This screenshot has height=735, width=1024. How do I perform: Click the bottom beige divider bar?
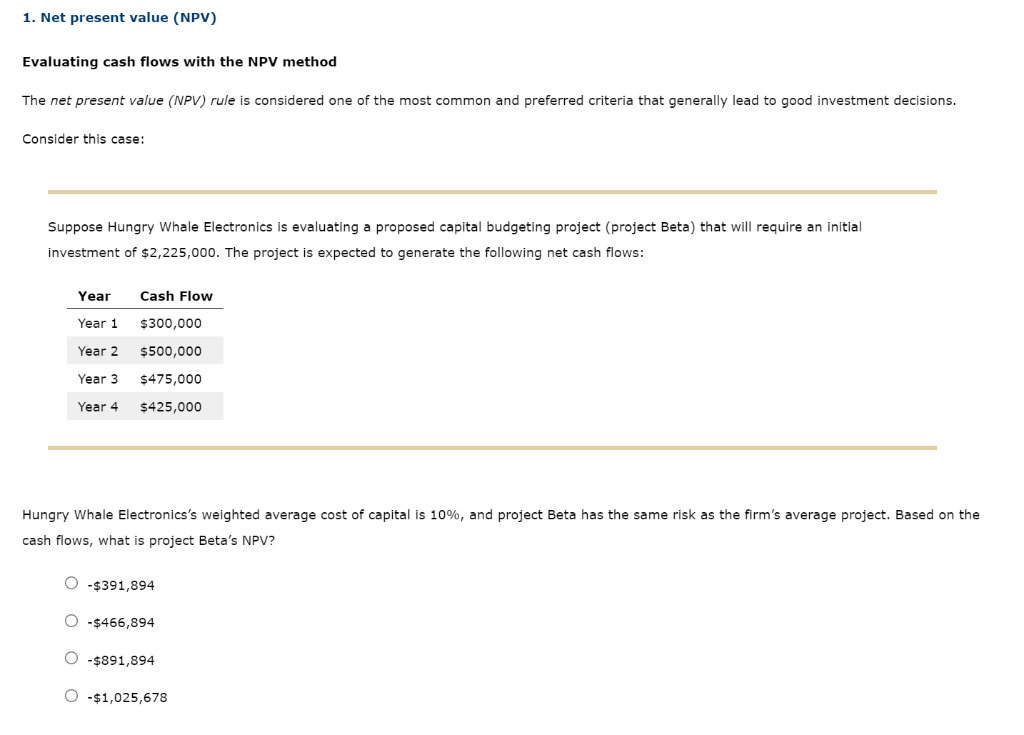492,448
